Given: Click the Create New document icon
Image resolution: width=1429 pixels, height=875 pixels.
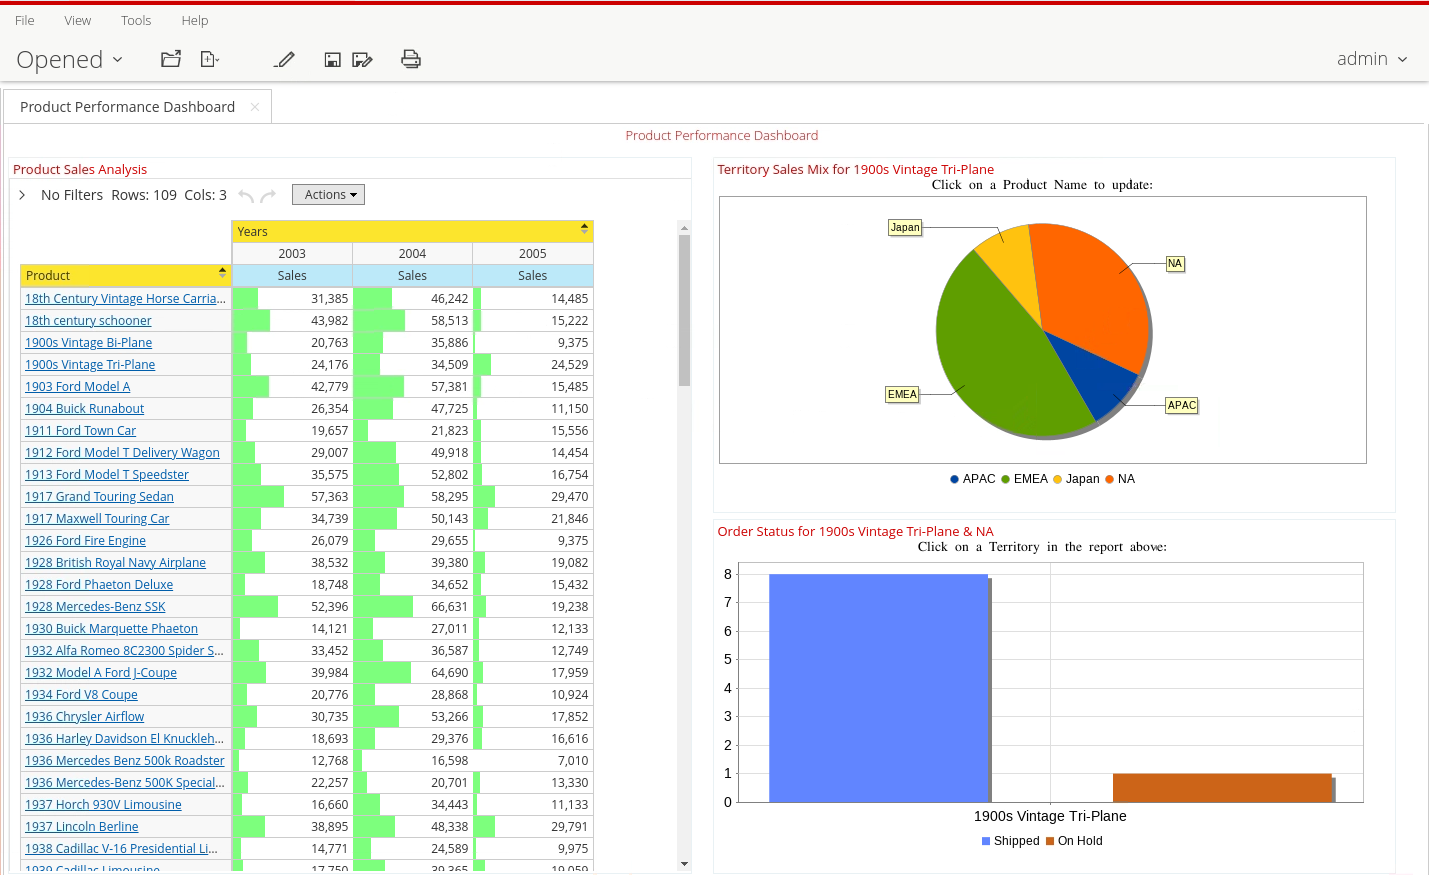Looking at the screenshot, I should [209, 59].
